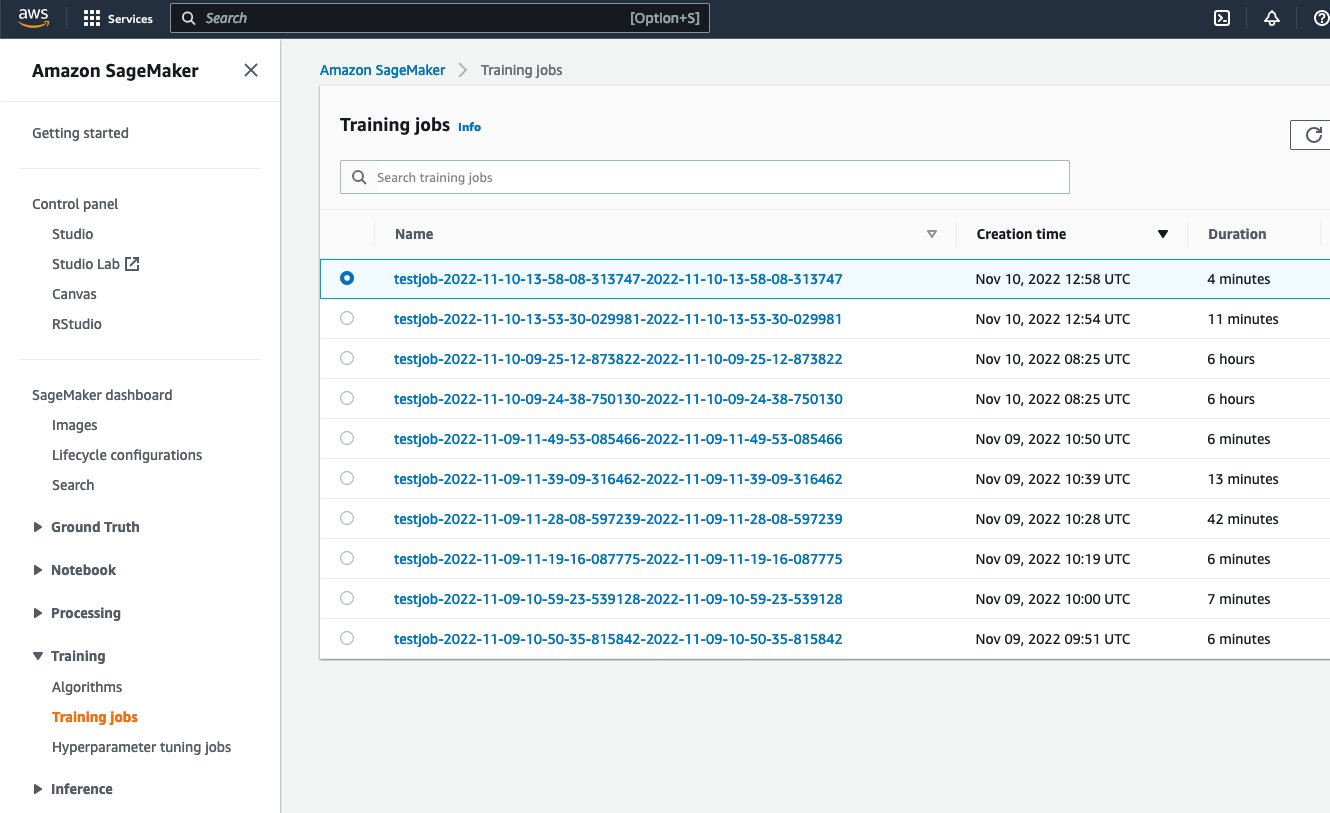Screen dimensions: 1330x813
Task: Click the refresh training jobs button
Action: 1312,135
